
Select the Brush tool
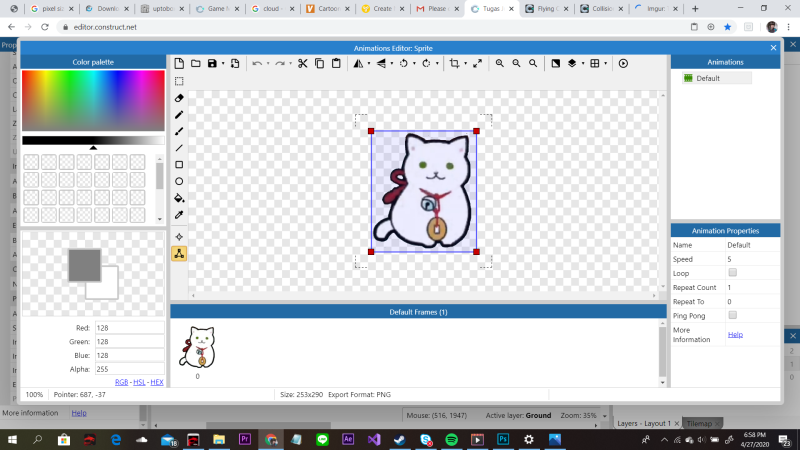(179, 131)
